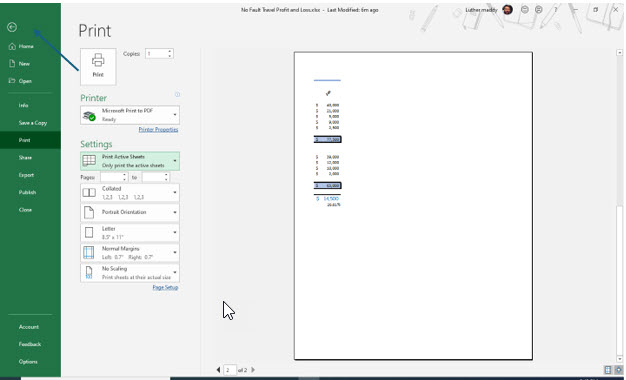Click the Print Active Sheets grid icon
Screen dimensions: 626x380
(x=89, y=161)
